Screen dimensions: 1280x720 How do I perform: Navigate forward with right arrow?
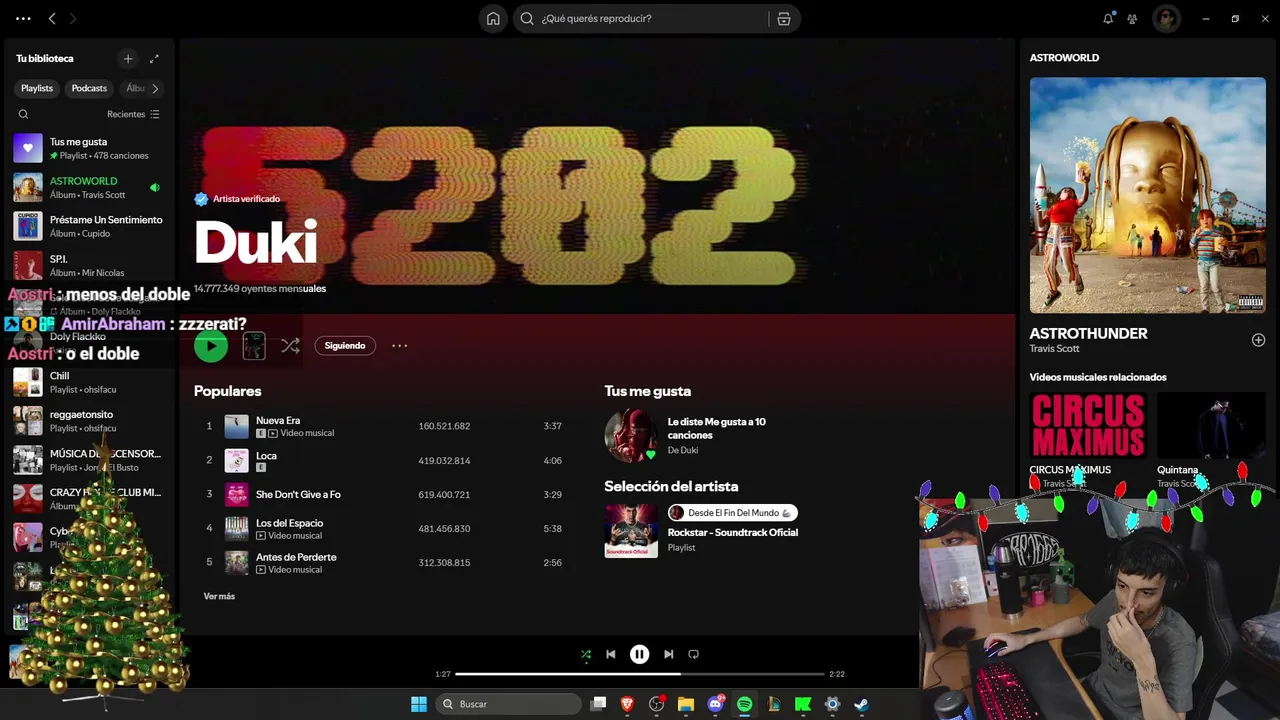click(72, 18)
